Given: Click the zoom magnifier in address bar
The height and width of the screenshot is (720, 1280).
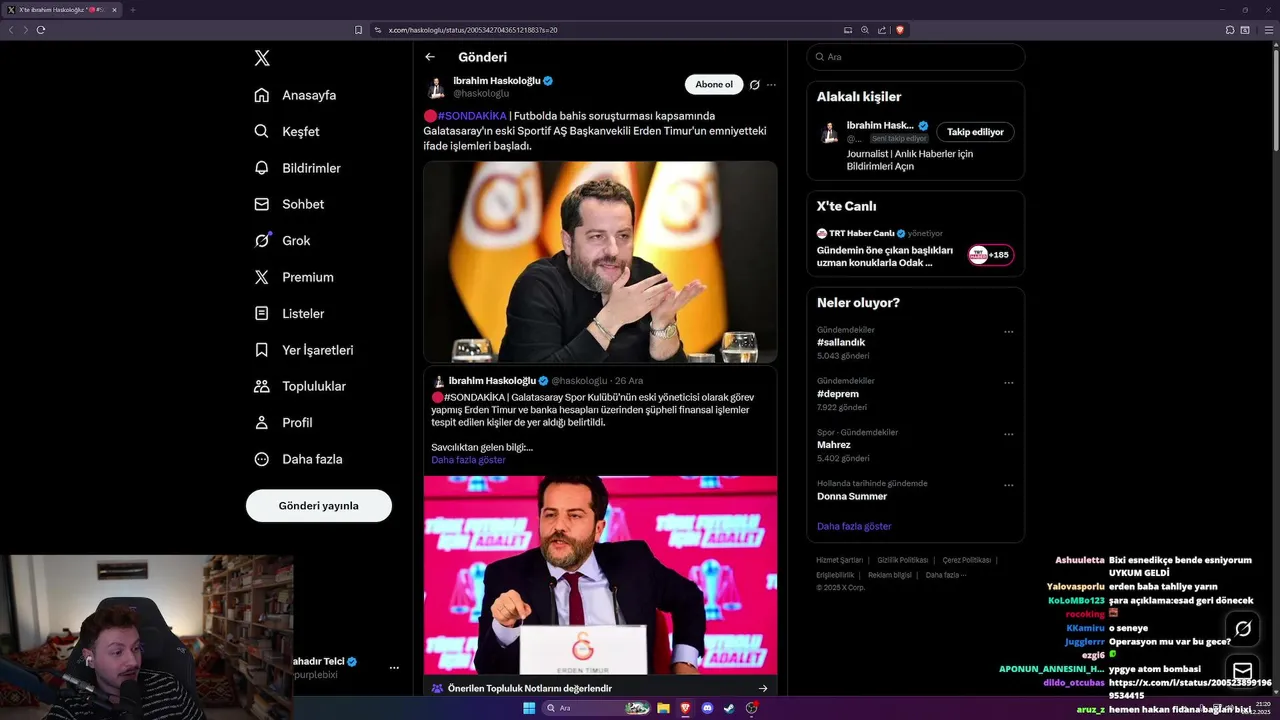Looking at the screenshot, I should [x=865, y=30].
